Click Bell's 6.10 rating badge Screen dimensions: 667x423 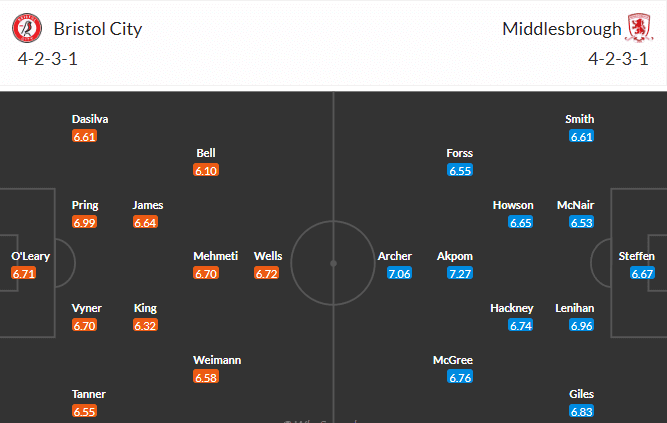(206, 171)
